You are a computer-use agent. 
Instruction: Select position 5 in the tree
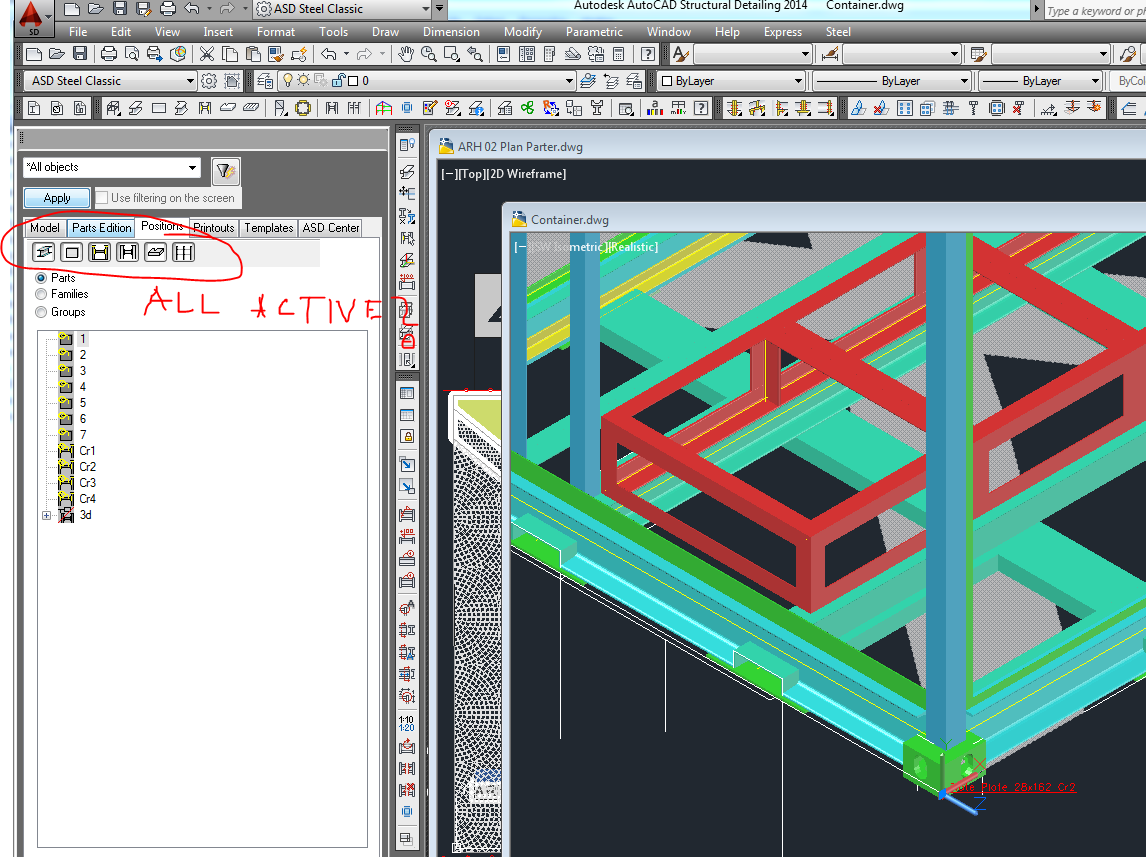pos(83,403)
